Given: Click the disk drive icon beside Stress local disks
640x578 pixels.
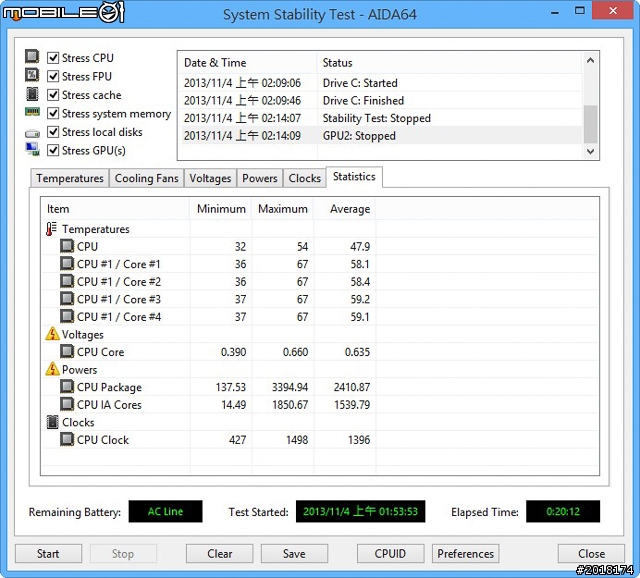Looking at the screenshot, I should 32,133.
